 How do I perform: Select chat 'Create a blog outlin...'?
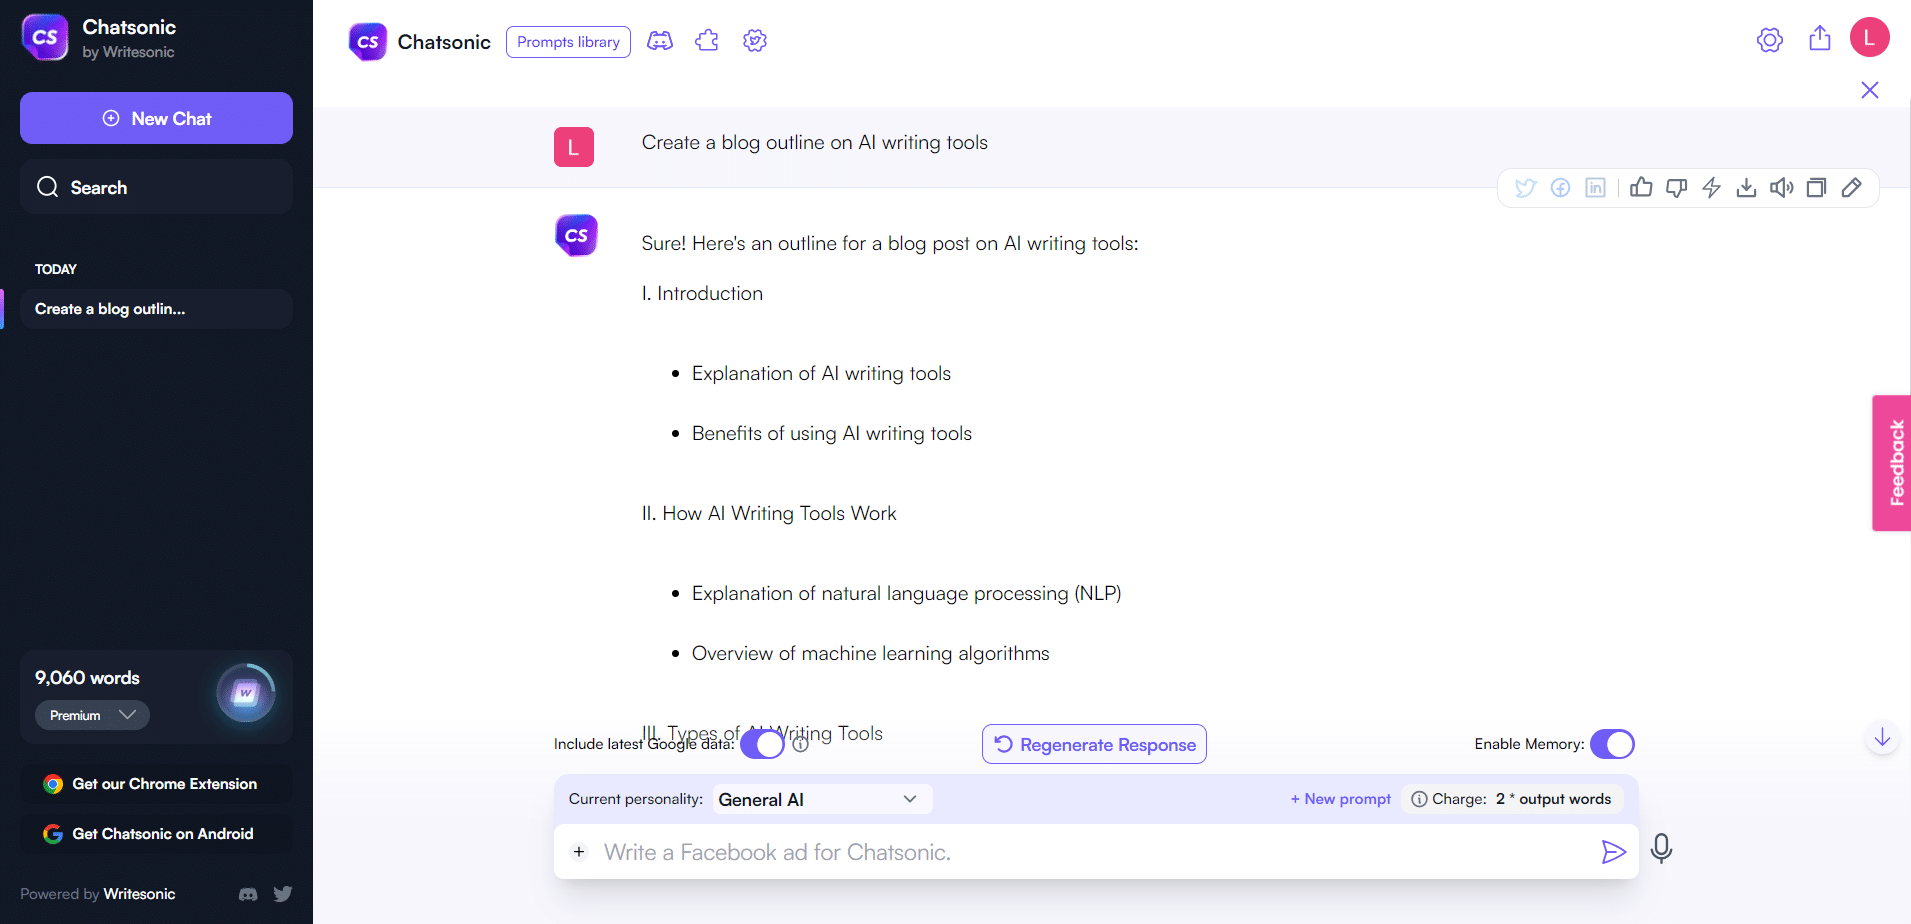click(156, 309)
